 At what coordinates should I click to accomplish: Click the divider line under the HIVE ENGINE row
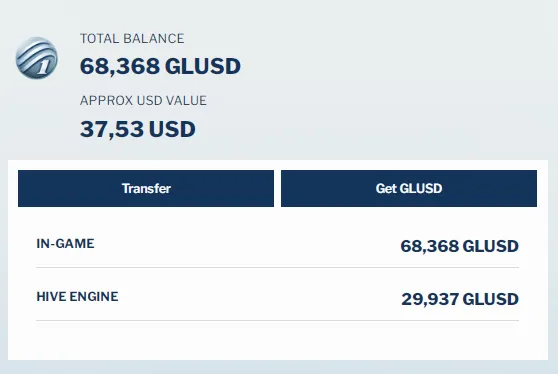278,320
